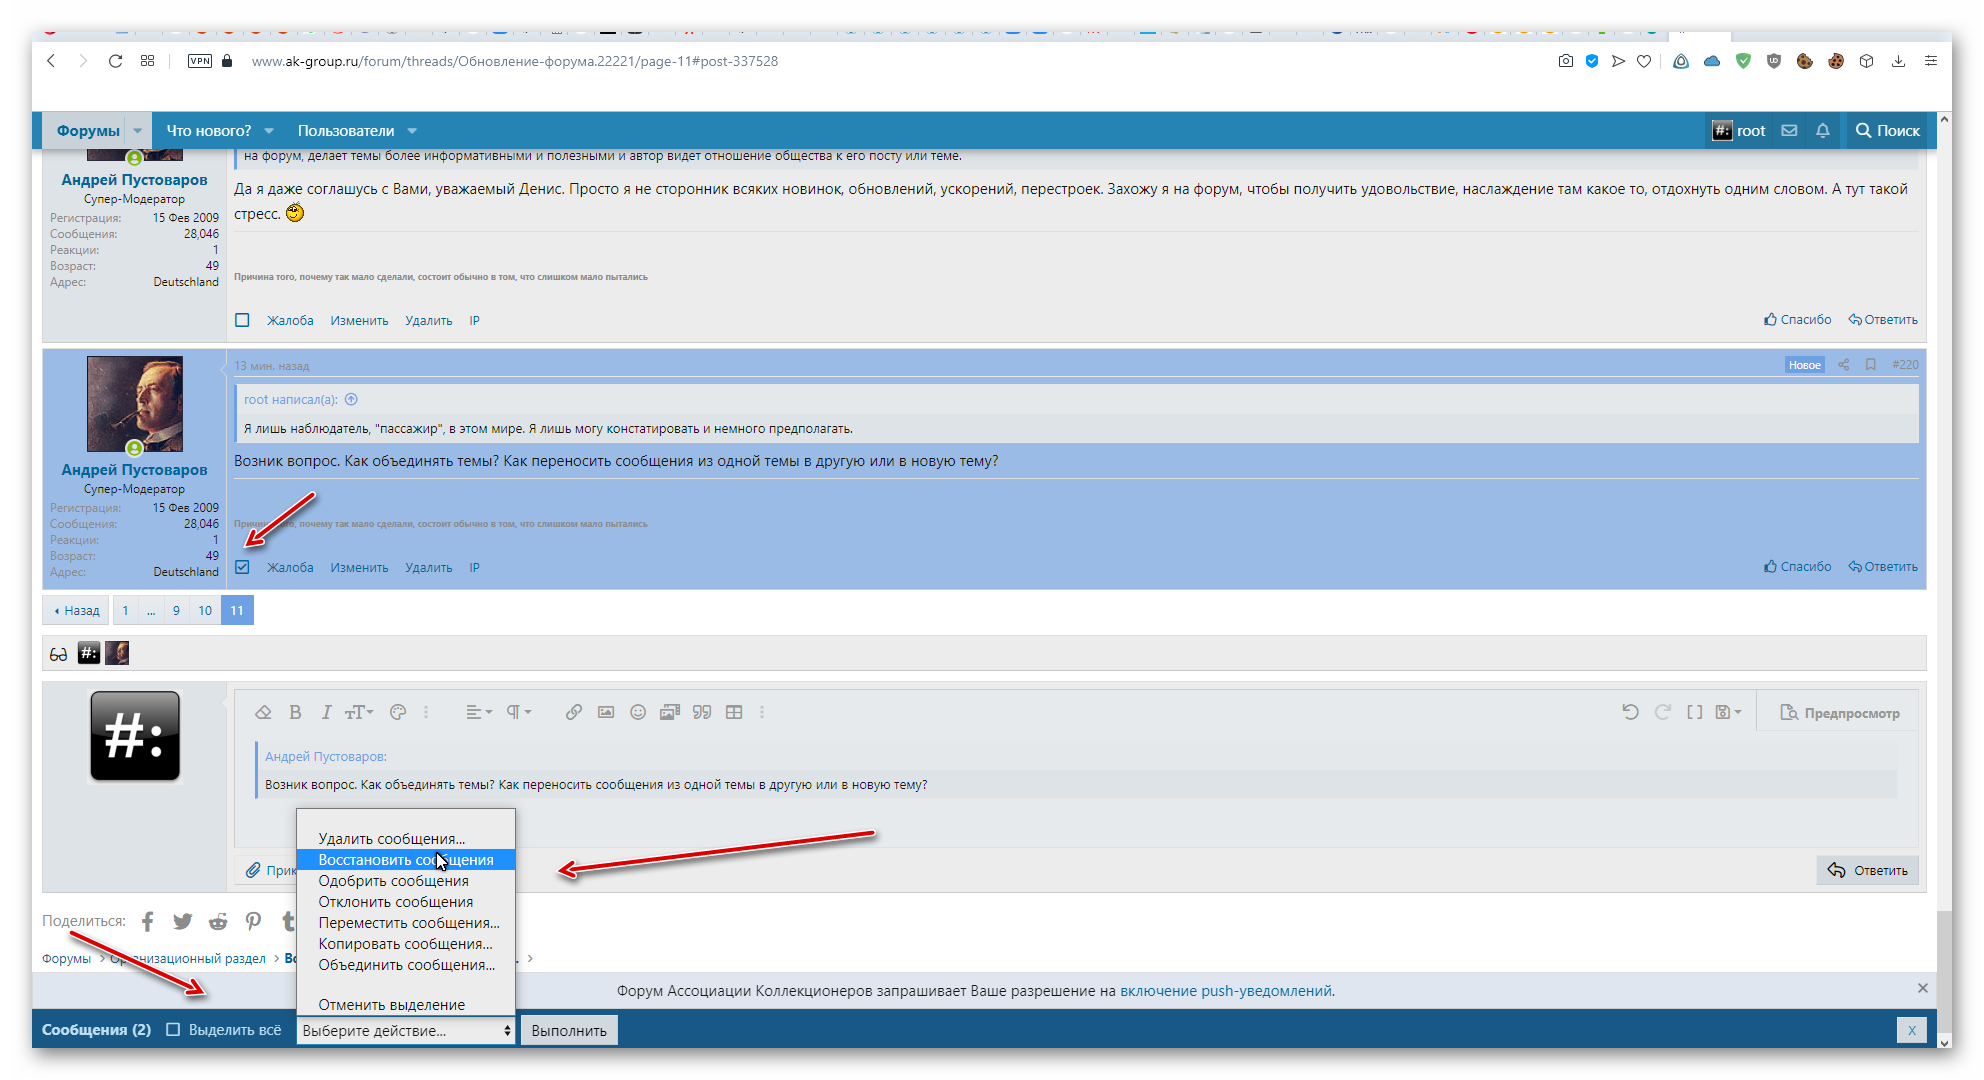
Task: Open the Выберите действие select box
Action: [x=406, y=1030]
